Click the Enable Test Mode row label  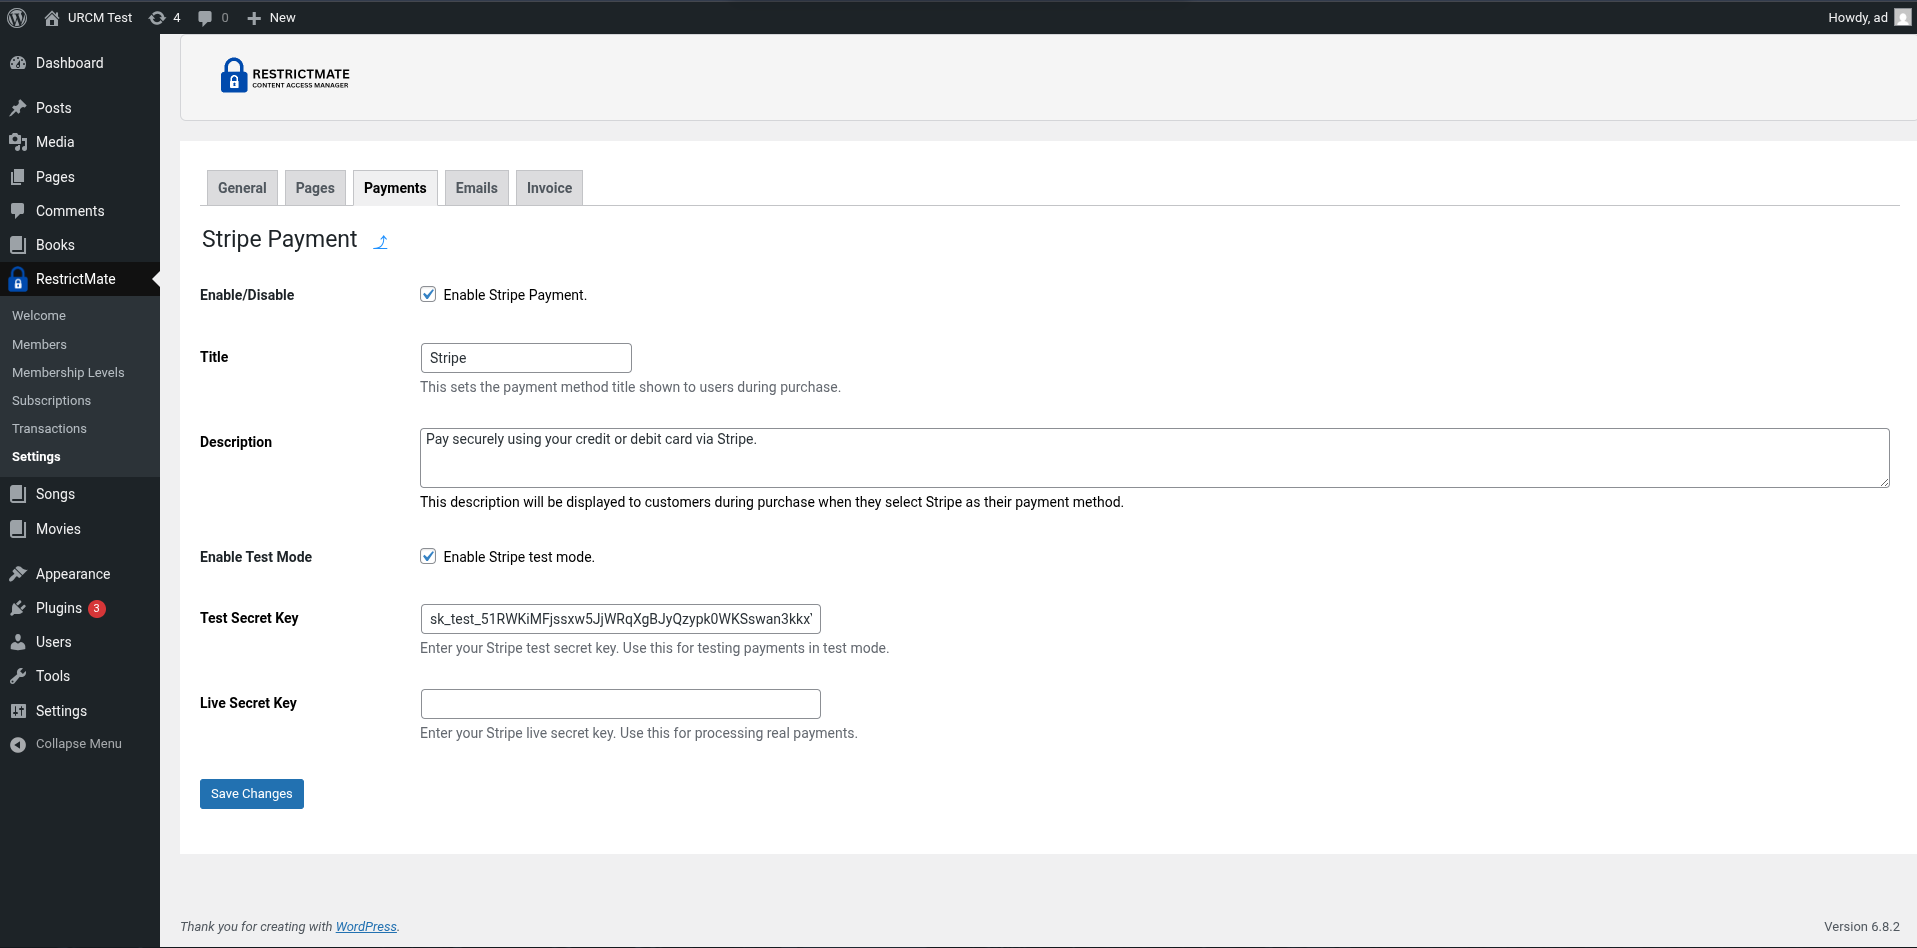pyautogui.click(x=256, y=557)
